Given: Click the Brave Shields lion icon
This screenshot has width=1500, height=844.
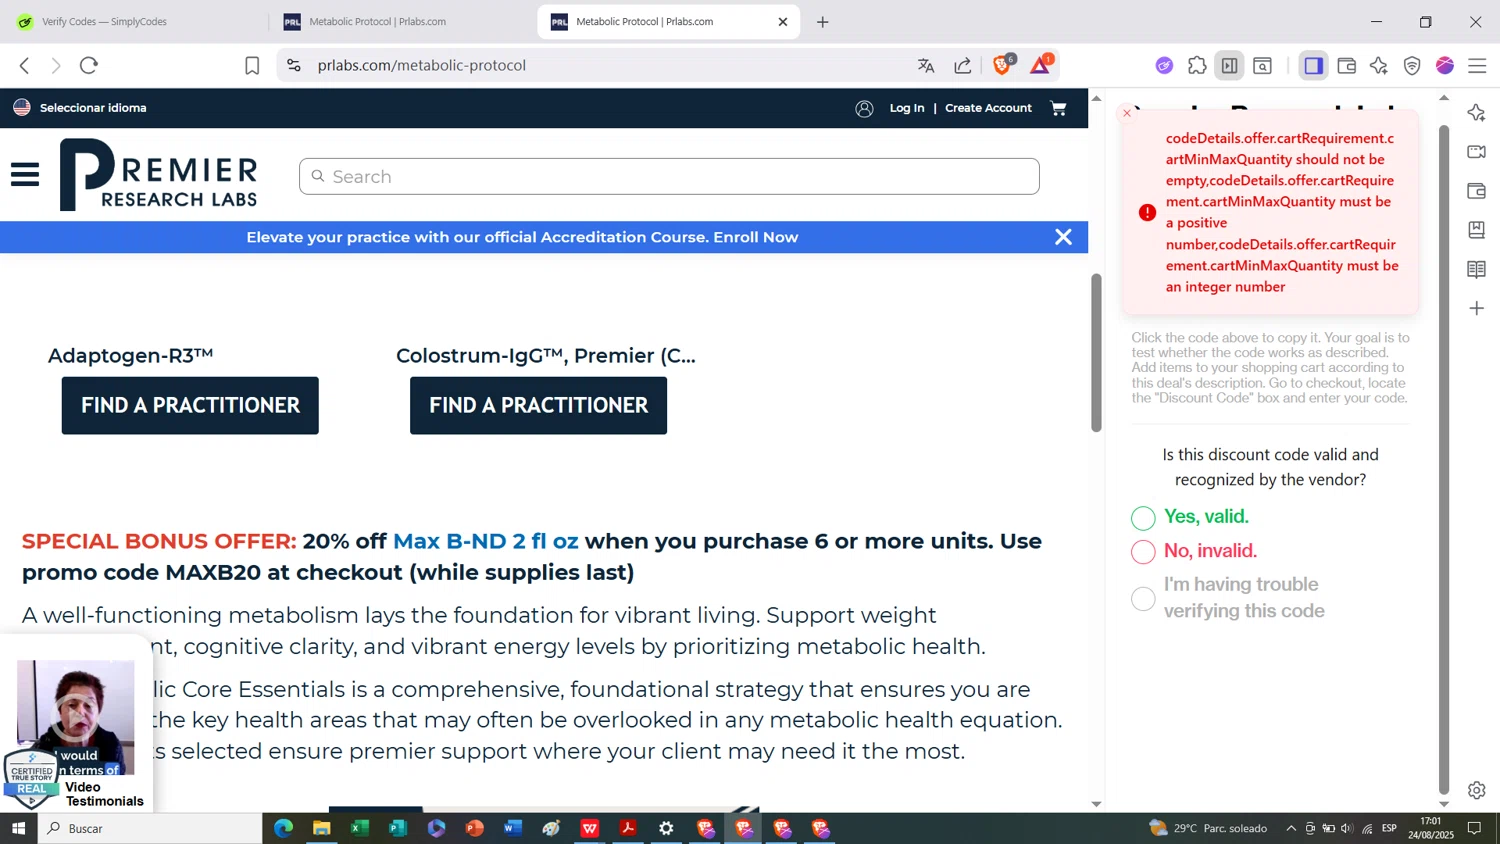Looking at the screenshot, I should [1002, 65].
